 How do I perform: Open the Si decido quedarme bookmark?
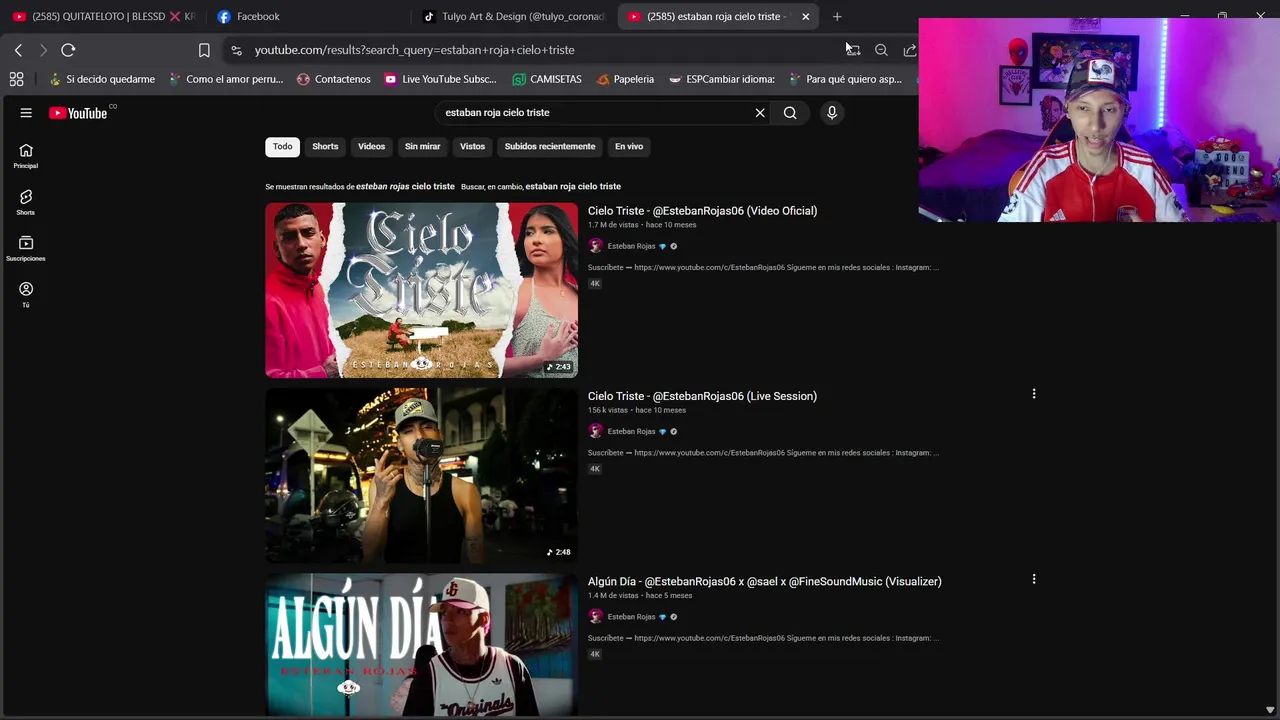[x=102, y=79]
